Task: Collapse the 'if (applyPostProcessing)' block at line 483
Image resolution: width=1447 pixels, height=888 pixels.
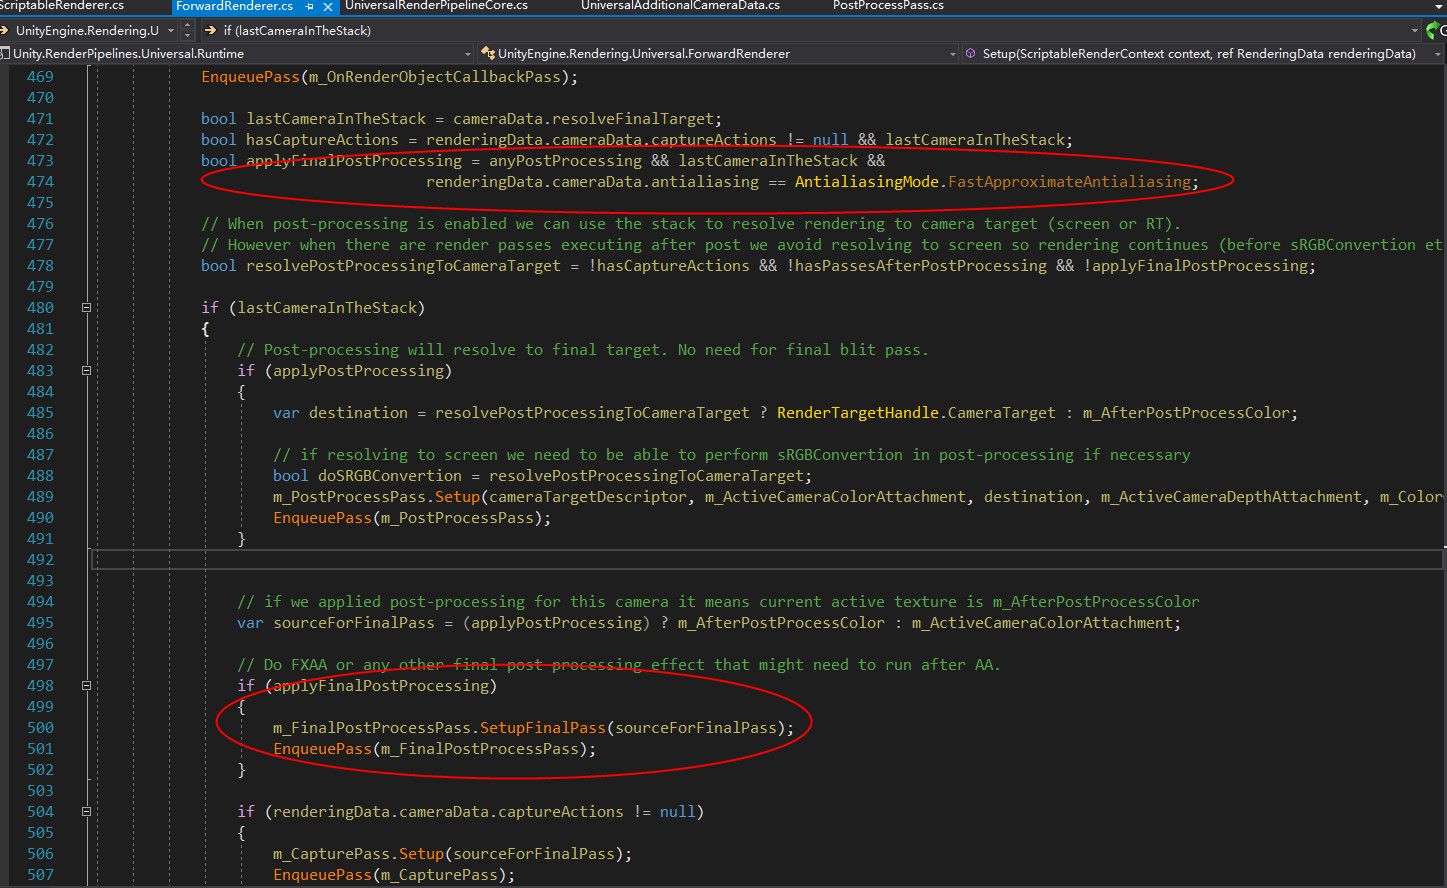Action: 86,371
